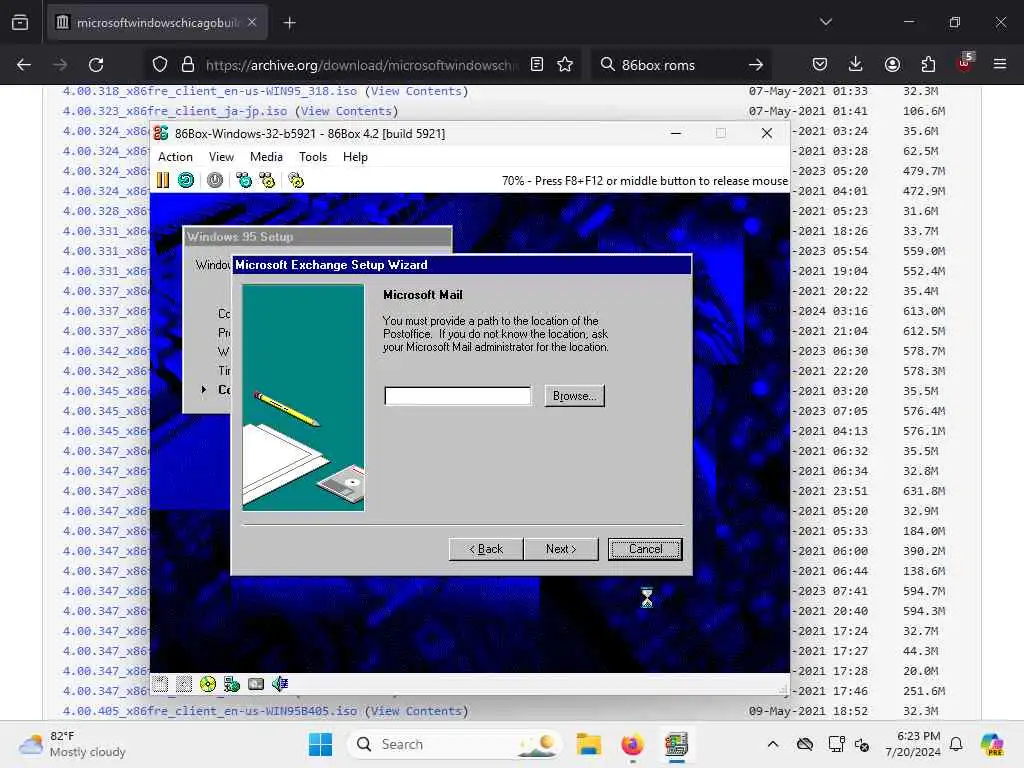View Contents of 4.00.318 iso
The height and width of the screenshot is (768, 1024).
416,91
